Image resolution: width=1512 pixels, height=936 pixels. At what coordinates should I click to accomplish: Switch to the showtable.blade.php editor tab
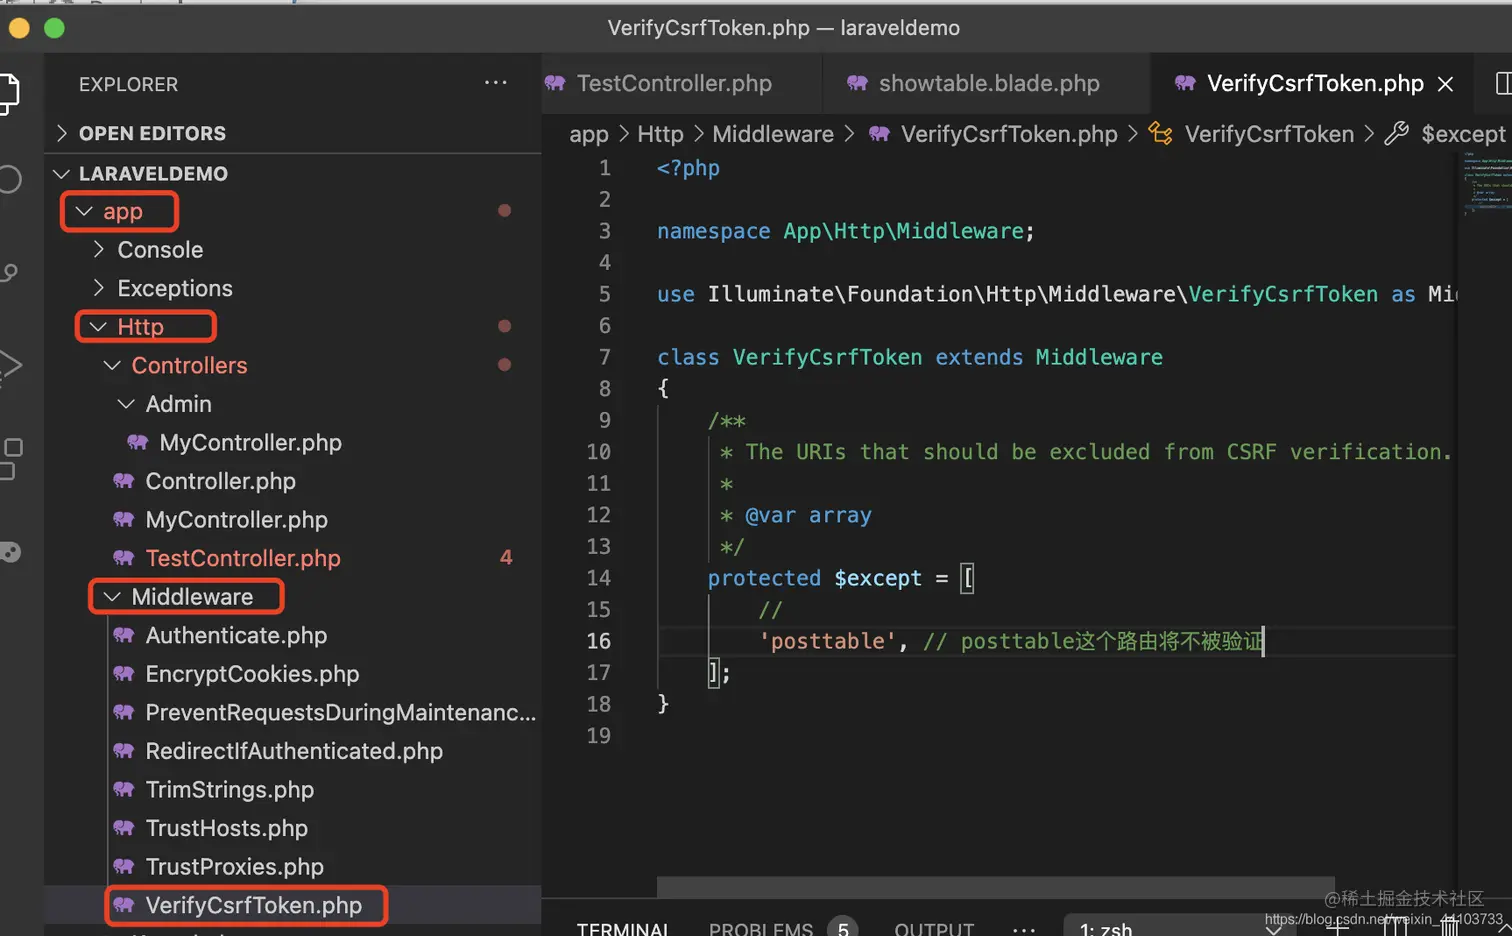point(987,83)
